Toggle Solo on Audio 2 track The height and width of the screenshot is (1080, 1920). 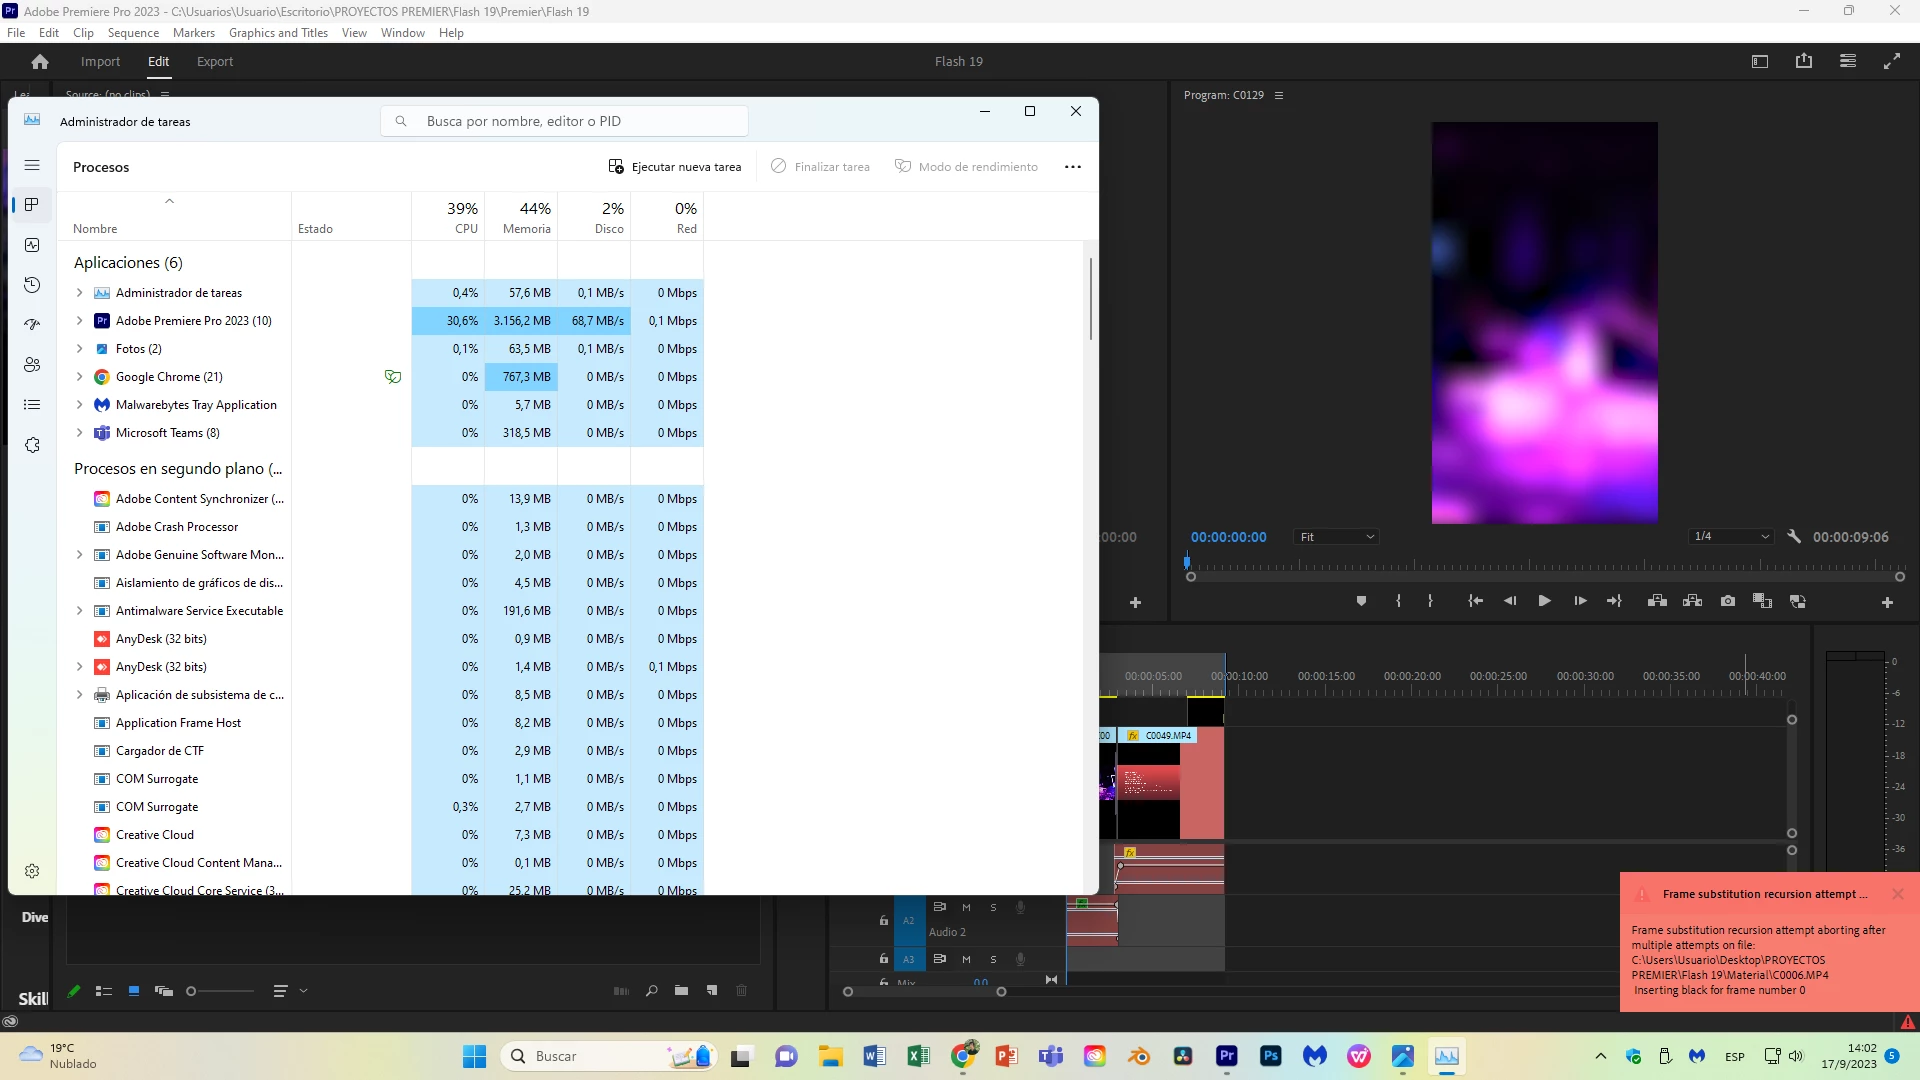(993, 907)
